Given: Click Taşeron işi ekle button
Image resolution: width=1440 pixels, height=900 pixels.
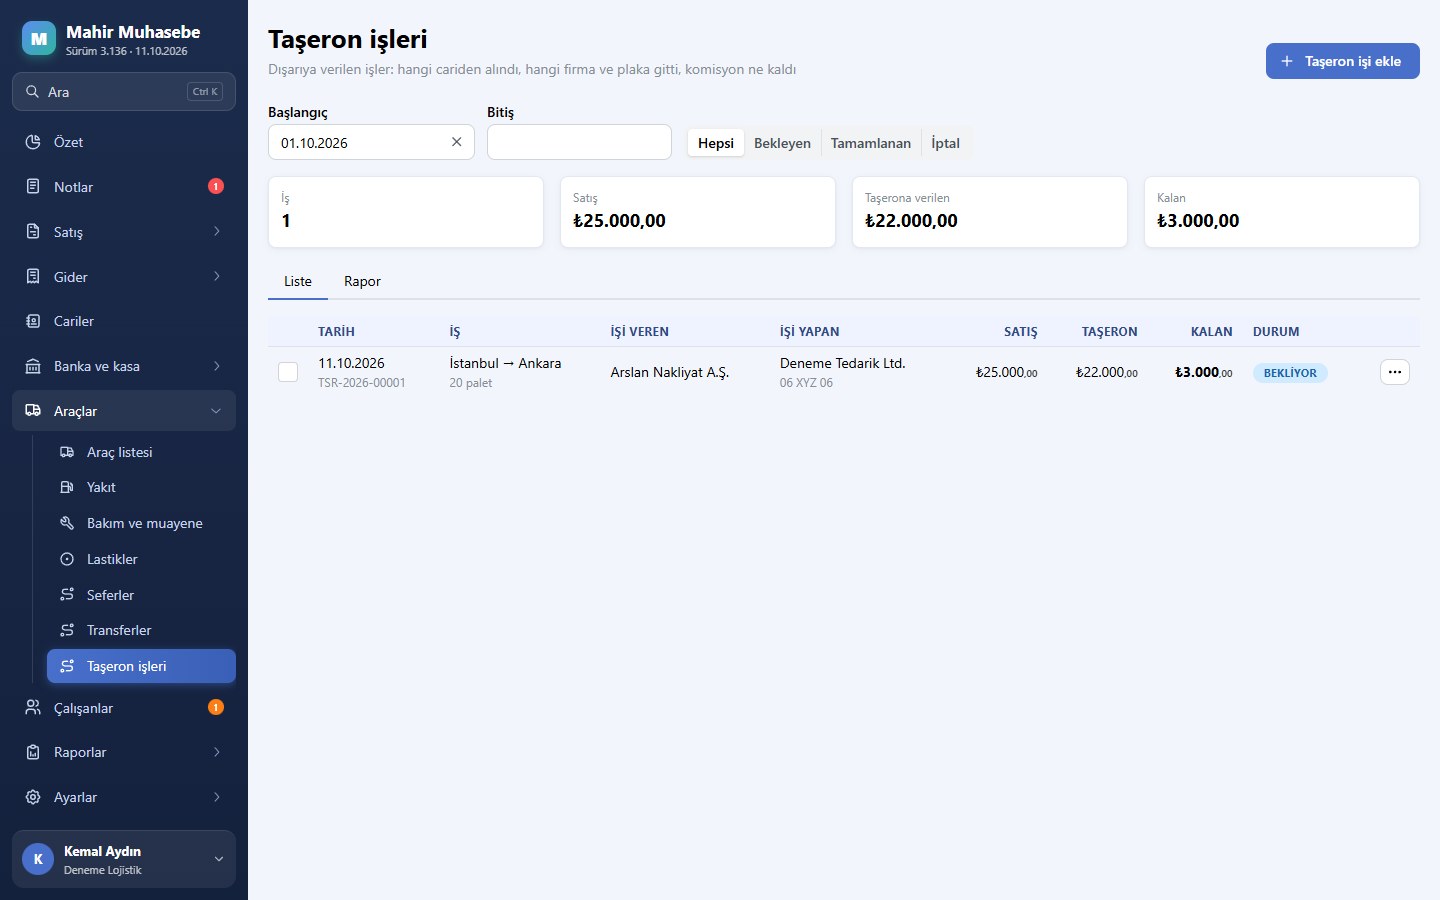Looking at the screenshot, I should (x=1343, y=61).
